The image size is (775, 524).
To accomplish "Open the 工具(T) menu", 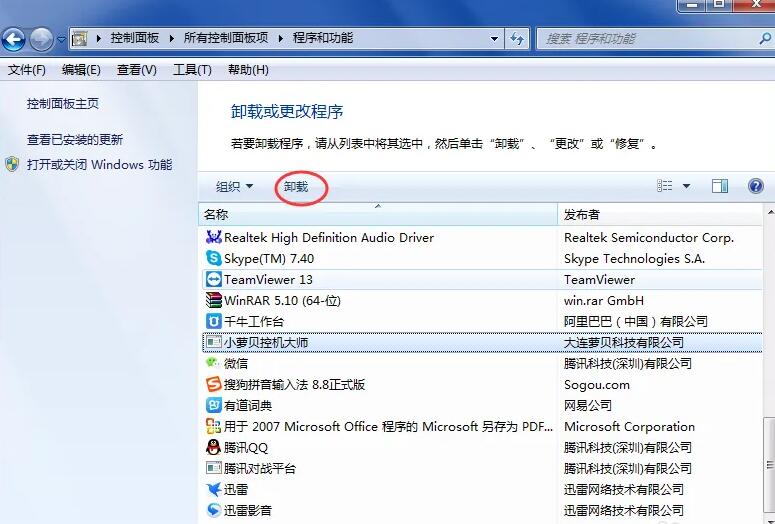I will pyautogui.click(x=192, y=70).
